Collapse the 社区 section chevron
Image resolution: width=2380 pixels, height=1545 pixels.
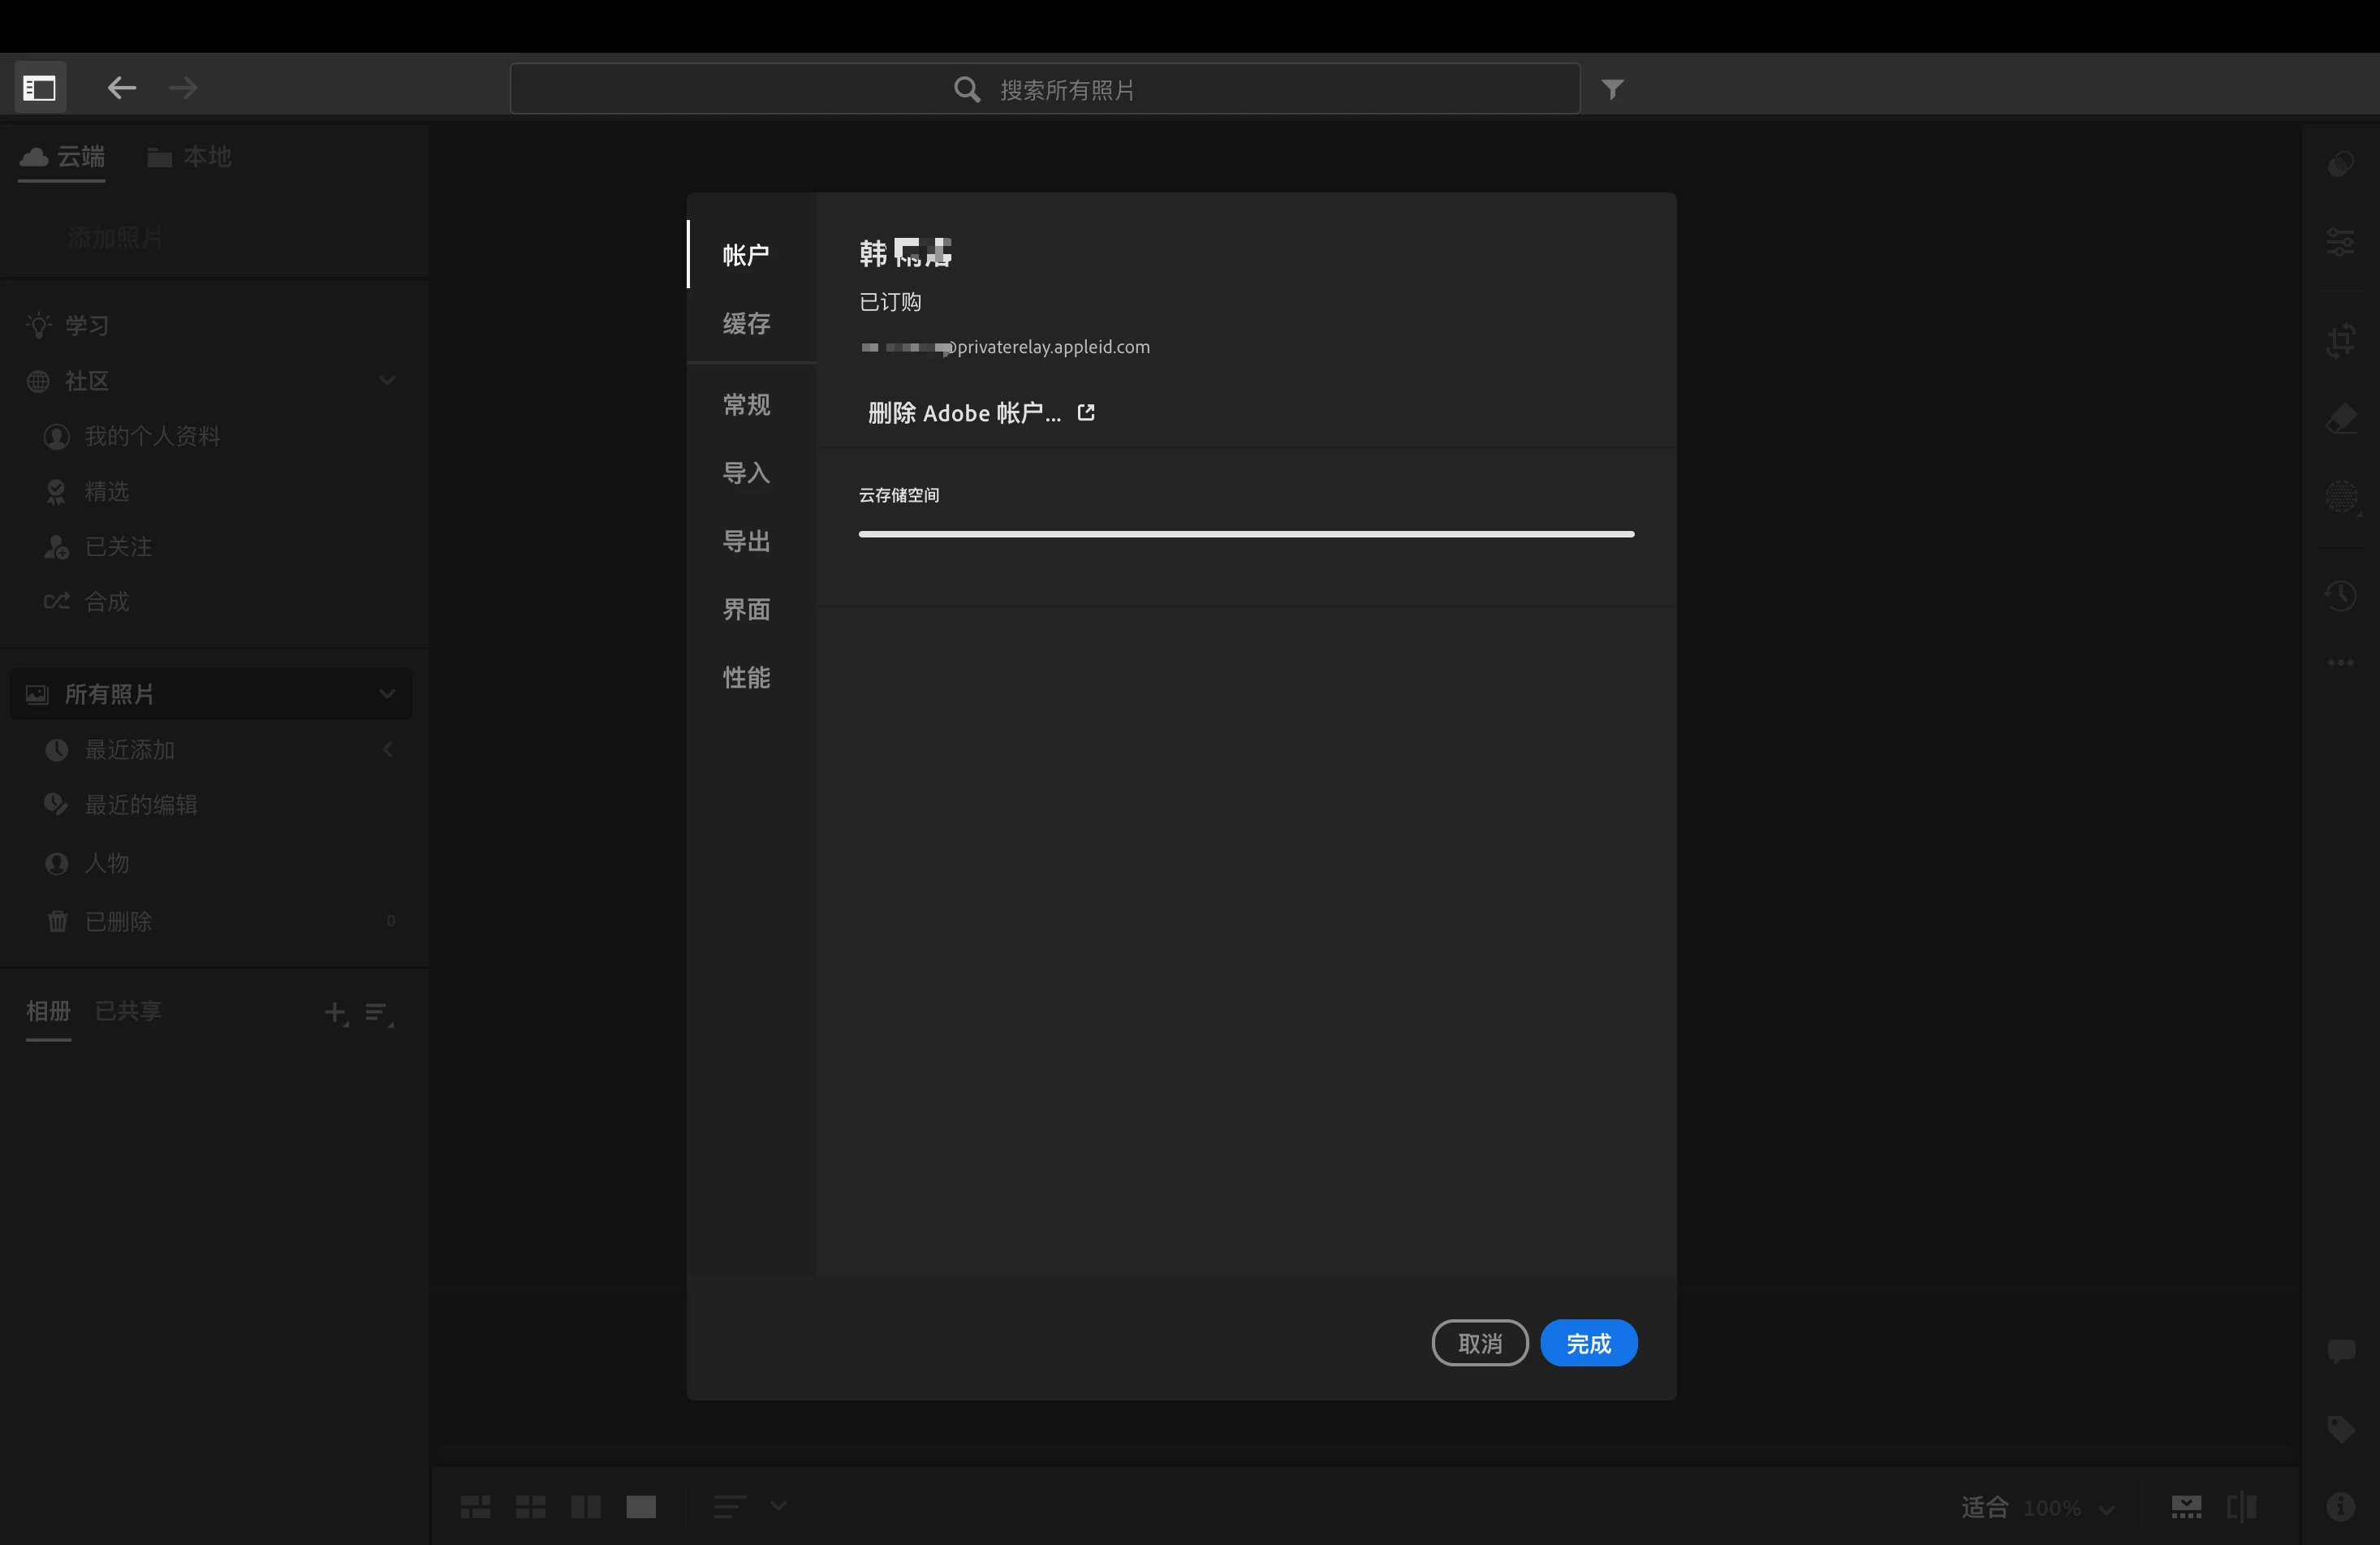388,381
